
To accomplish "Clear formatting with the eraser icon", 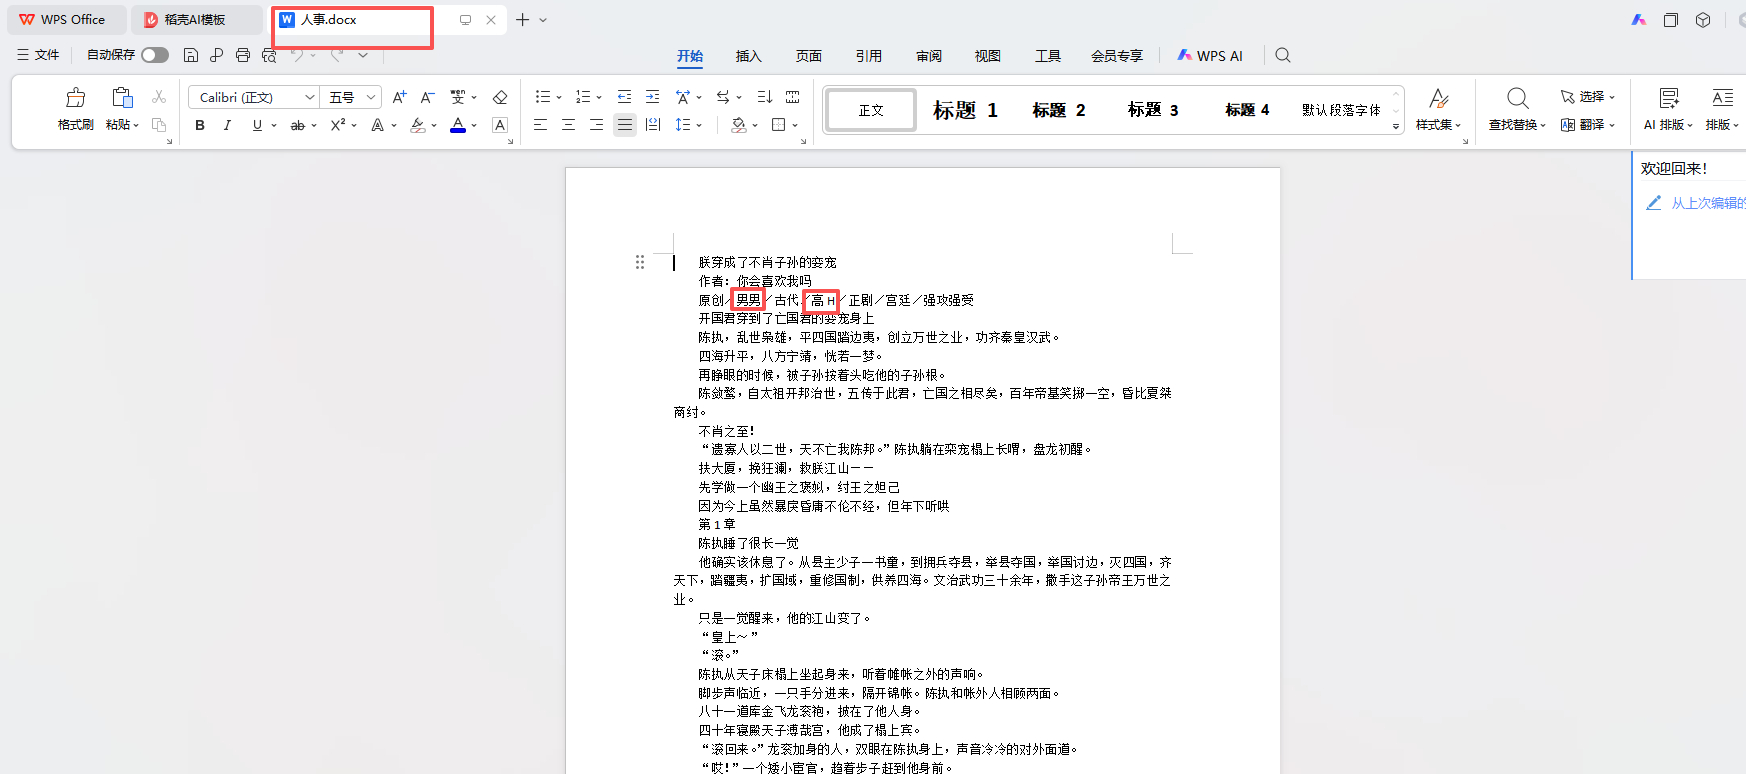I will (500, 97).
